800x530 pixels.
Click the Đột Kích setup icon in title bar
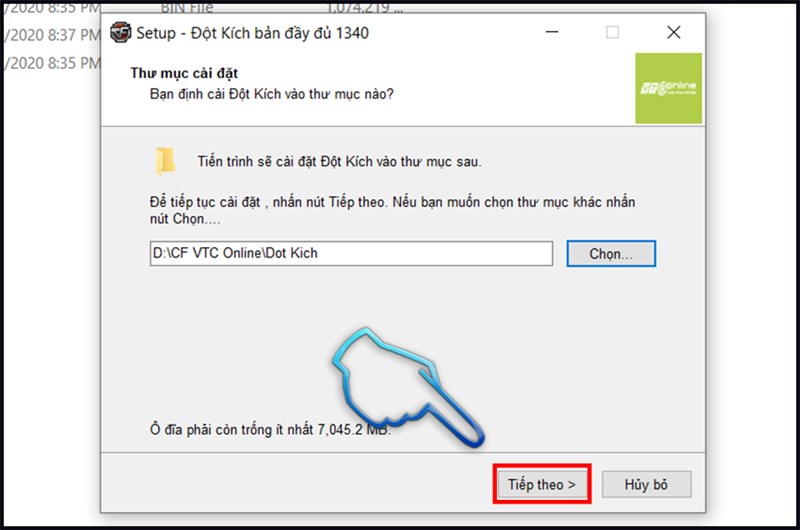(120, 33)
